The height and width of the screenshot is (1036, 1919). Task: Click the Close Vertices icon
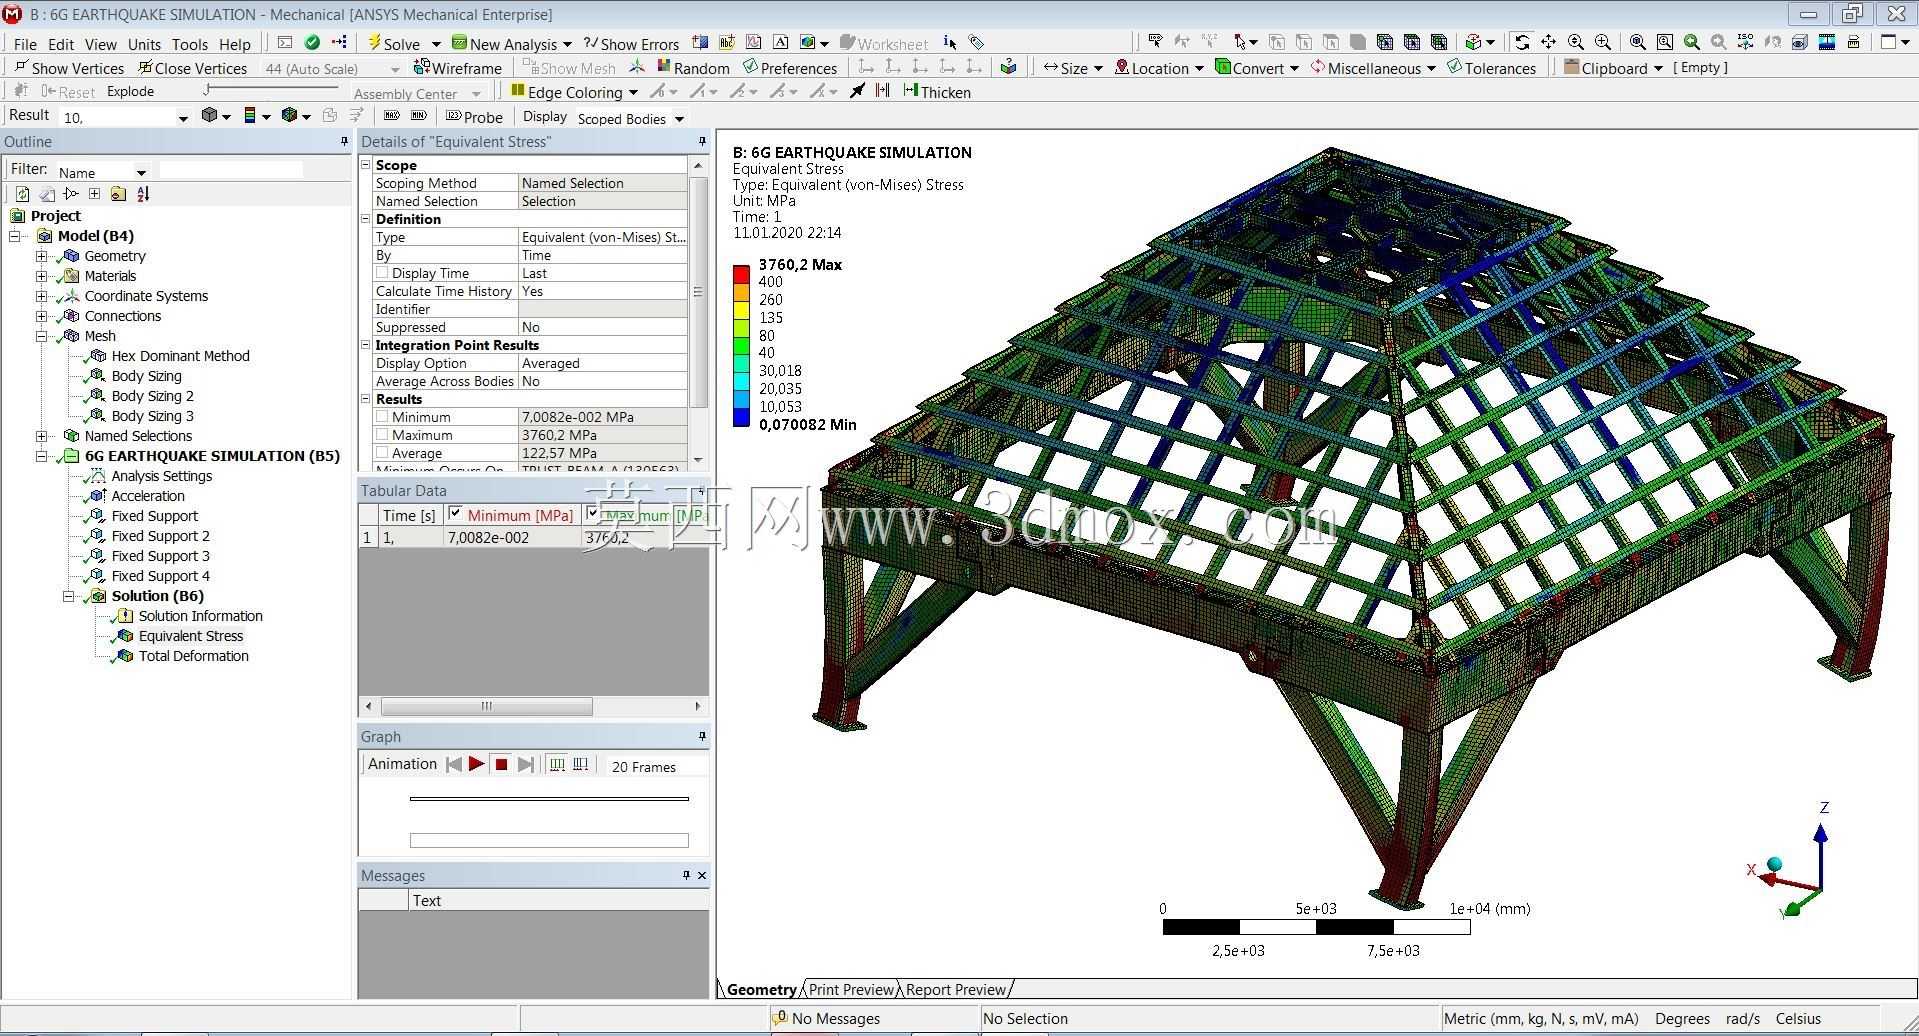tap(145, 67)
